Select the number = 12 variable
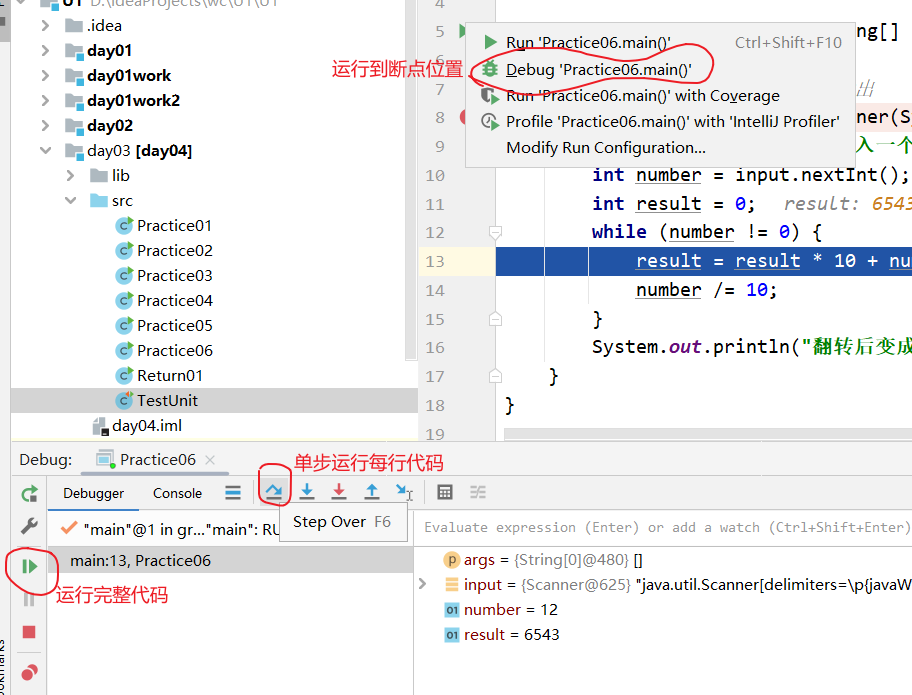912x695 pixels. 663,610
